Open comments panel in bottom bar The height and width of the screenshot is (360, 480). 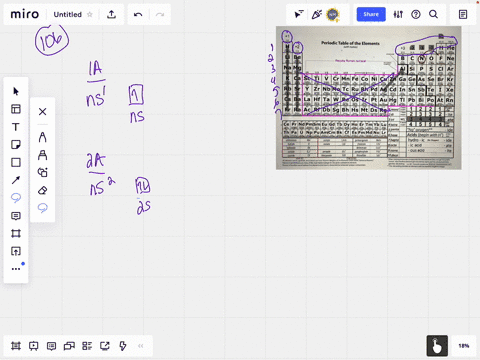point(51,346)
